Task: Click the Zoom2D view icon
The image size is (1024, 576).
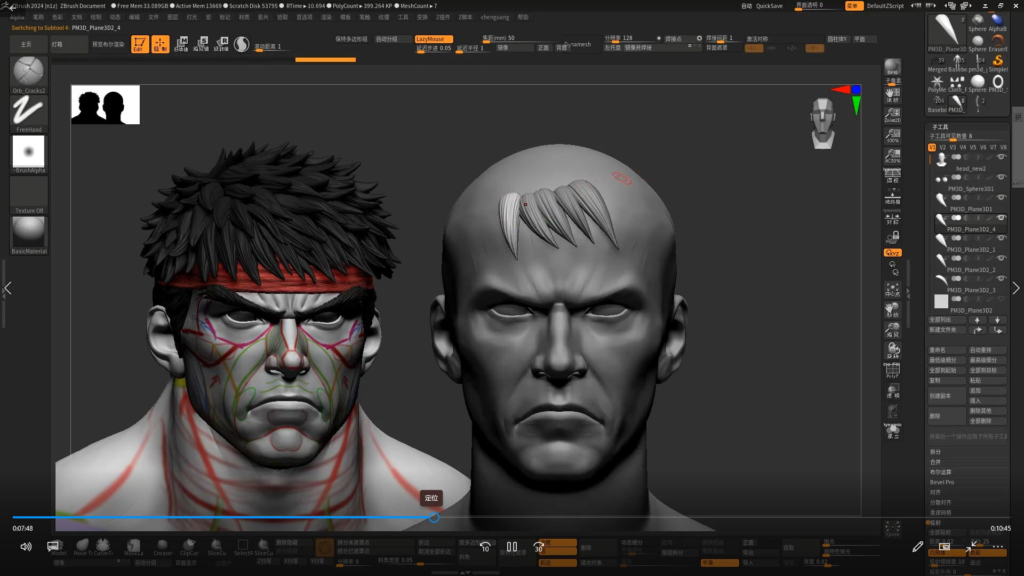Action: click(892, 116)
